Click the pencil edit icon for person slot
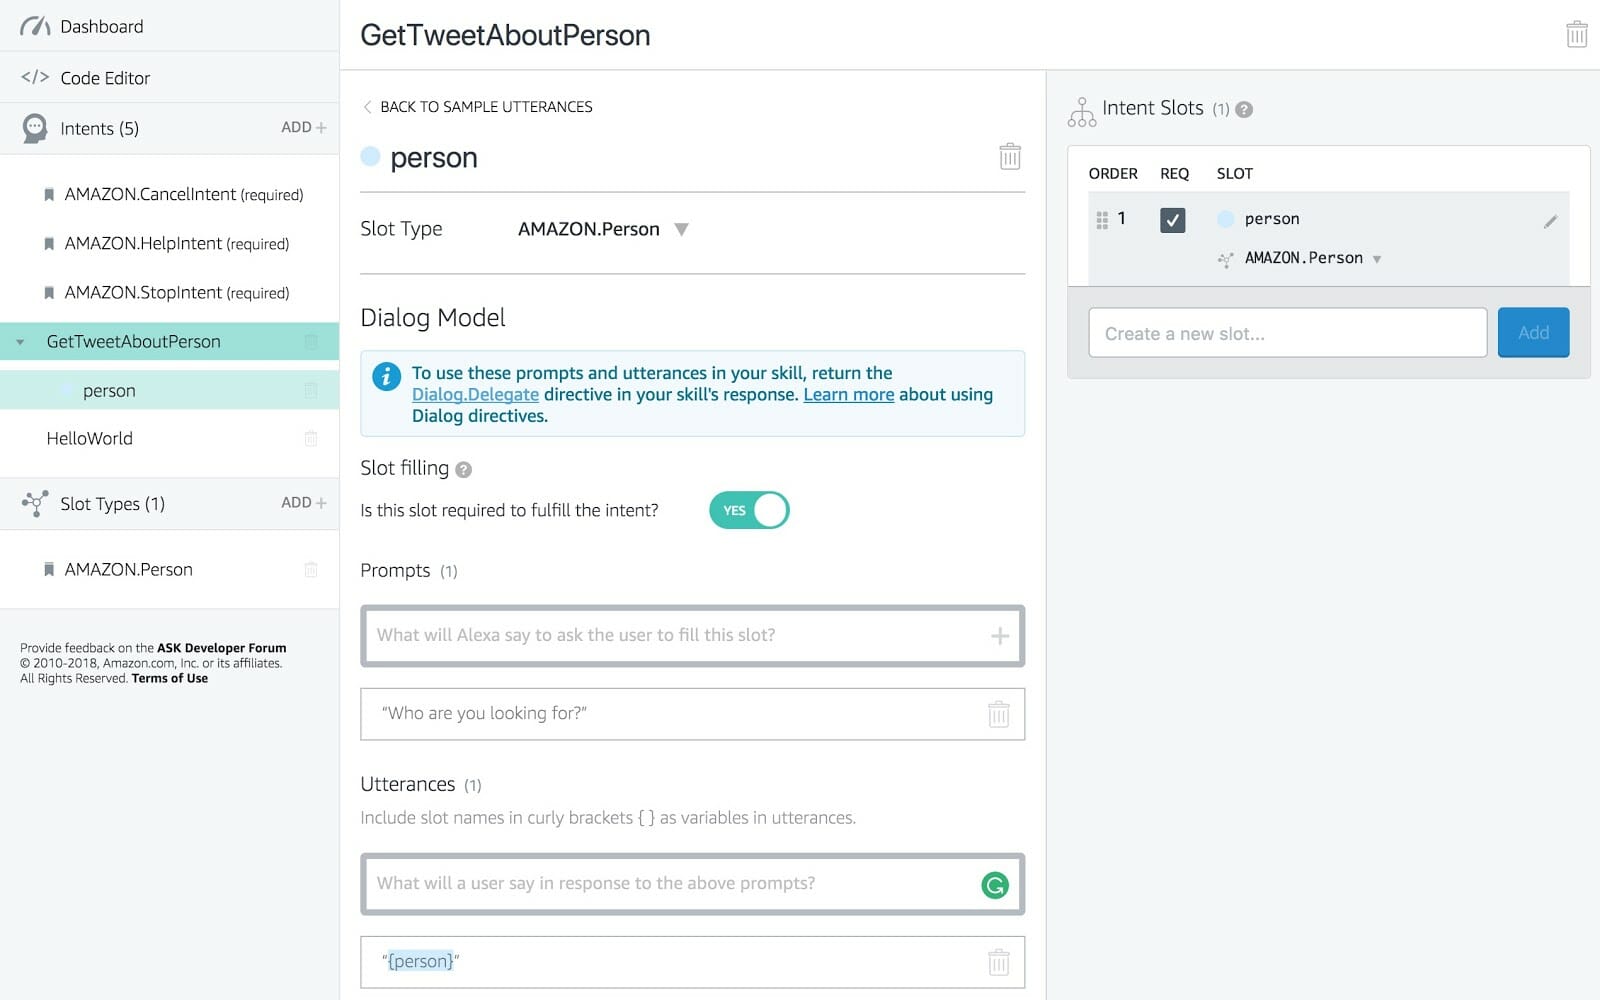Screen dimensions: 1600x1000 1550,221
